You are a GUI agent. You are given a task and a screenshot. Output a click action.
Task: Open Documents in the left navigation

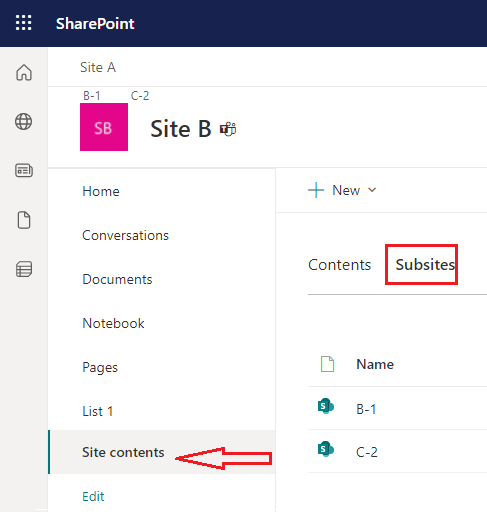pyautogui.click(x=117, y=279)
